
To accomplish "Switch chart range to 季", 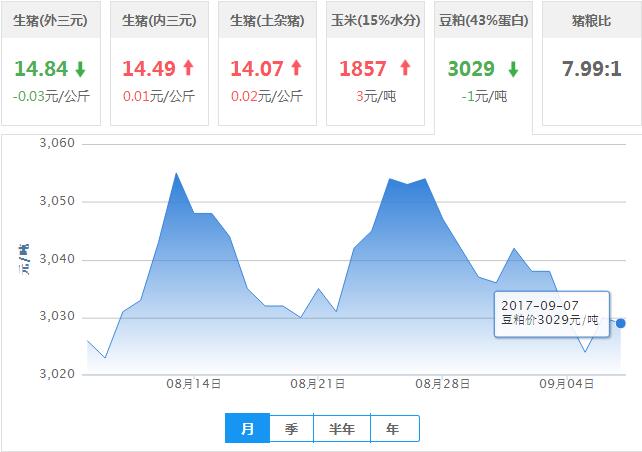I will tap(292, 429).
